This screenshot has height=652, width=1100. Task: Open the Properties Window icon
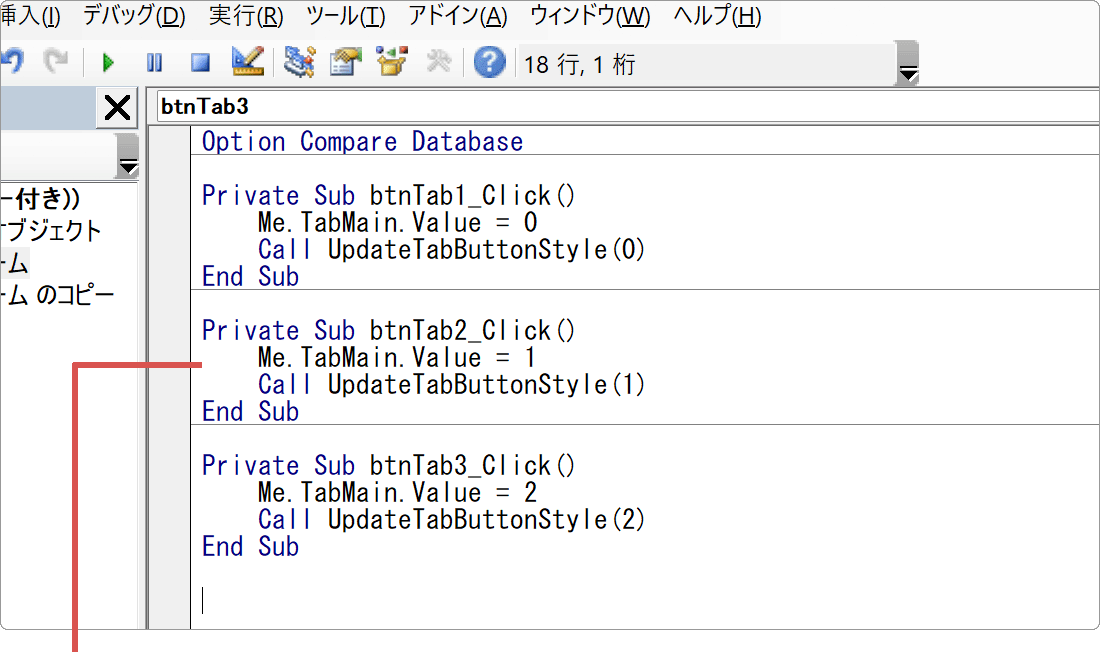point(346,62)
